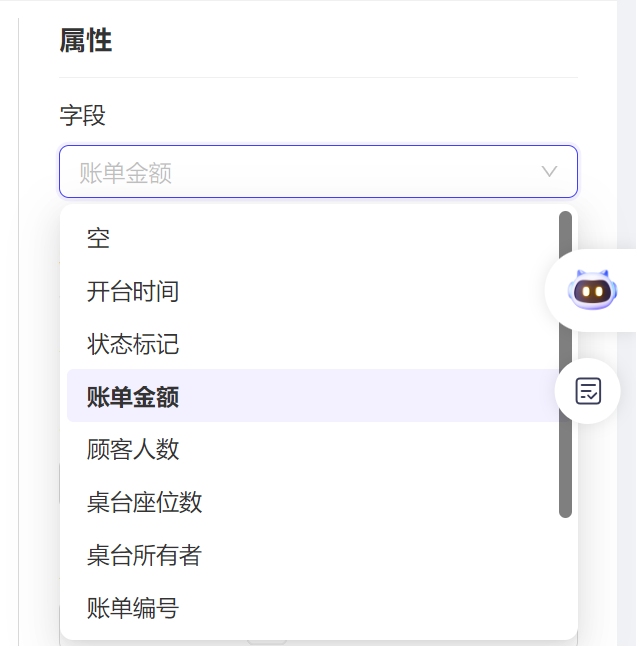Click the 属性 panel heading
The height and width of the screenshot is (646, 636).
click(86, 40)
